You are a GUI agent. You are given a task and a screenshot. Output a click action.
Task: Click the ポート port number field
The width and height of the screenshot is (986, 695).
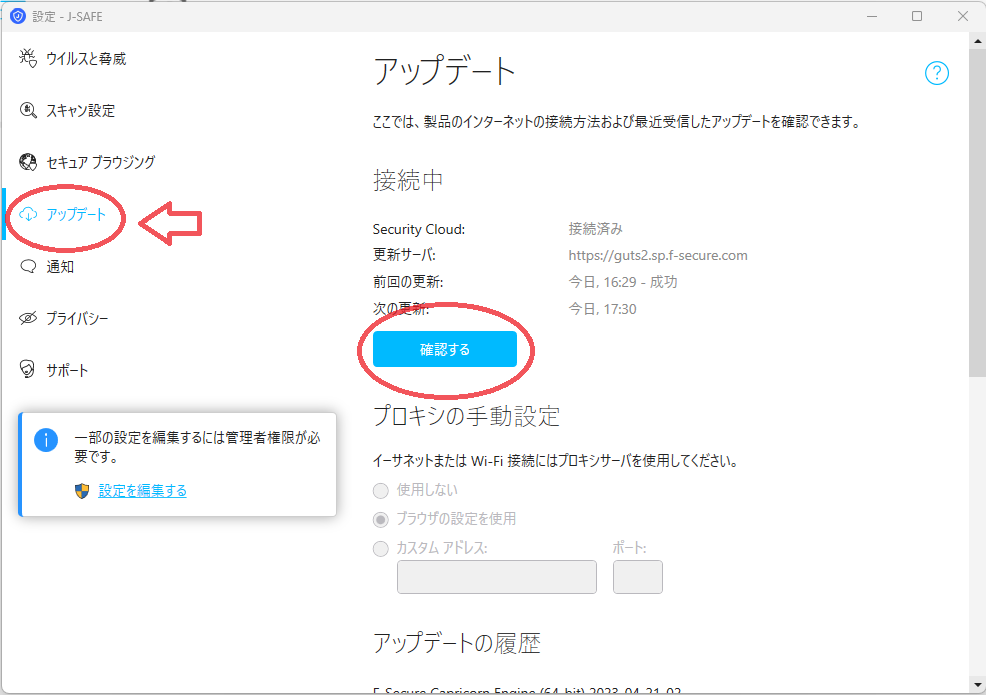point(638,577)
